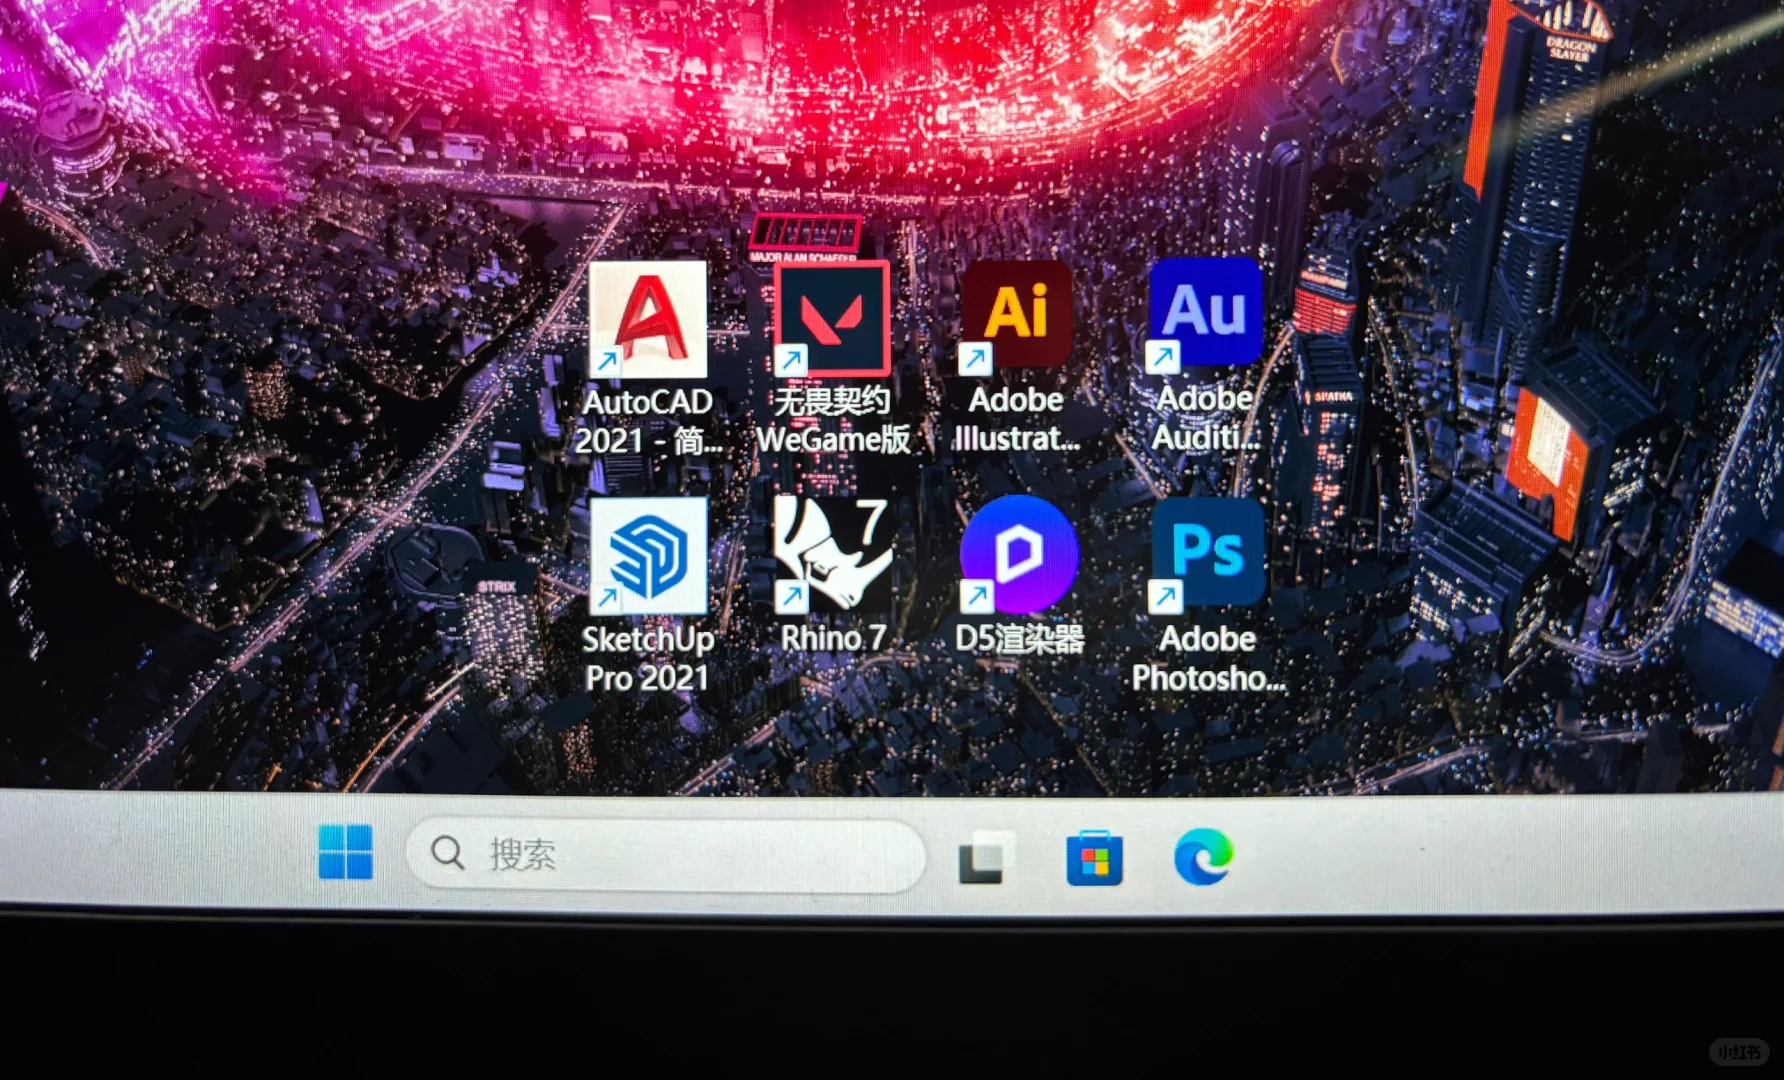The height and width of the screenshot is (1080, 1784).
Task: Open the Windows Start menu
Action: pos(346,852)
